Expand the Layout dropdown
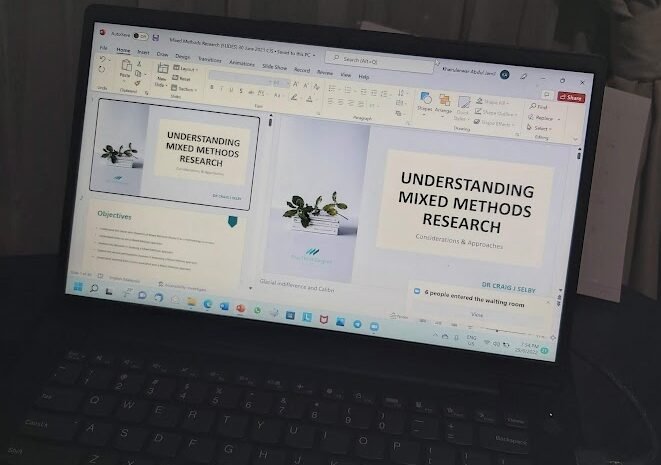Screen dimensions: 661x465 [x=185, y=68]
